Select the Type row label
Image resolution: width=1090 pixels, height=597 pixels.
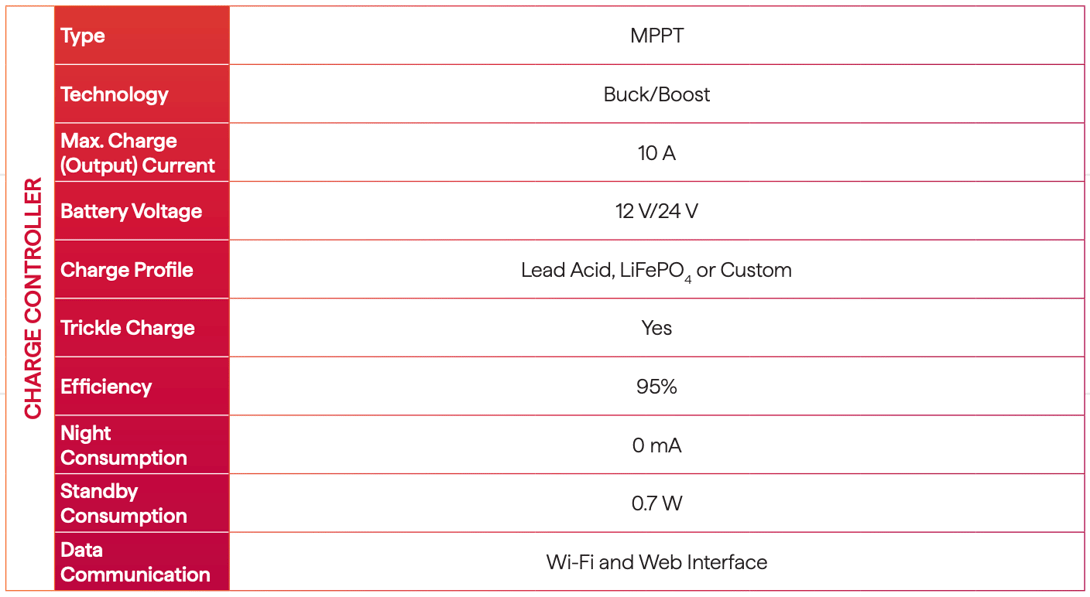point(83,36)
